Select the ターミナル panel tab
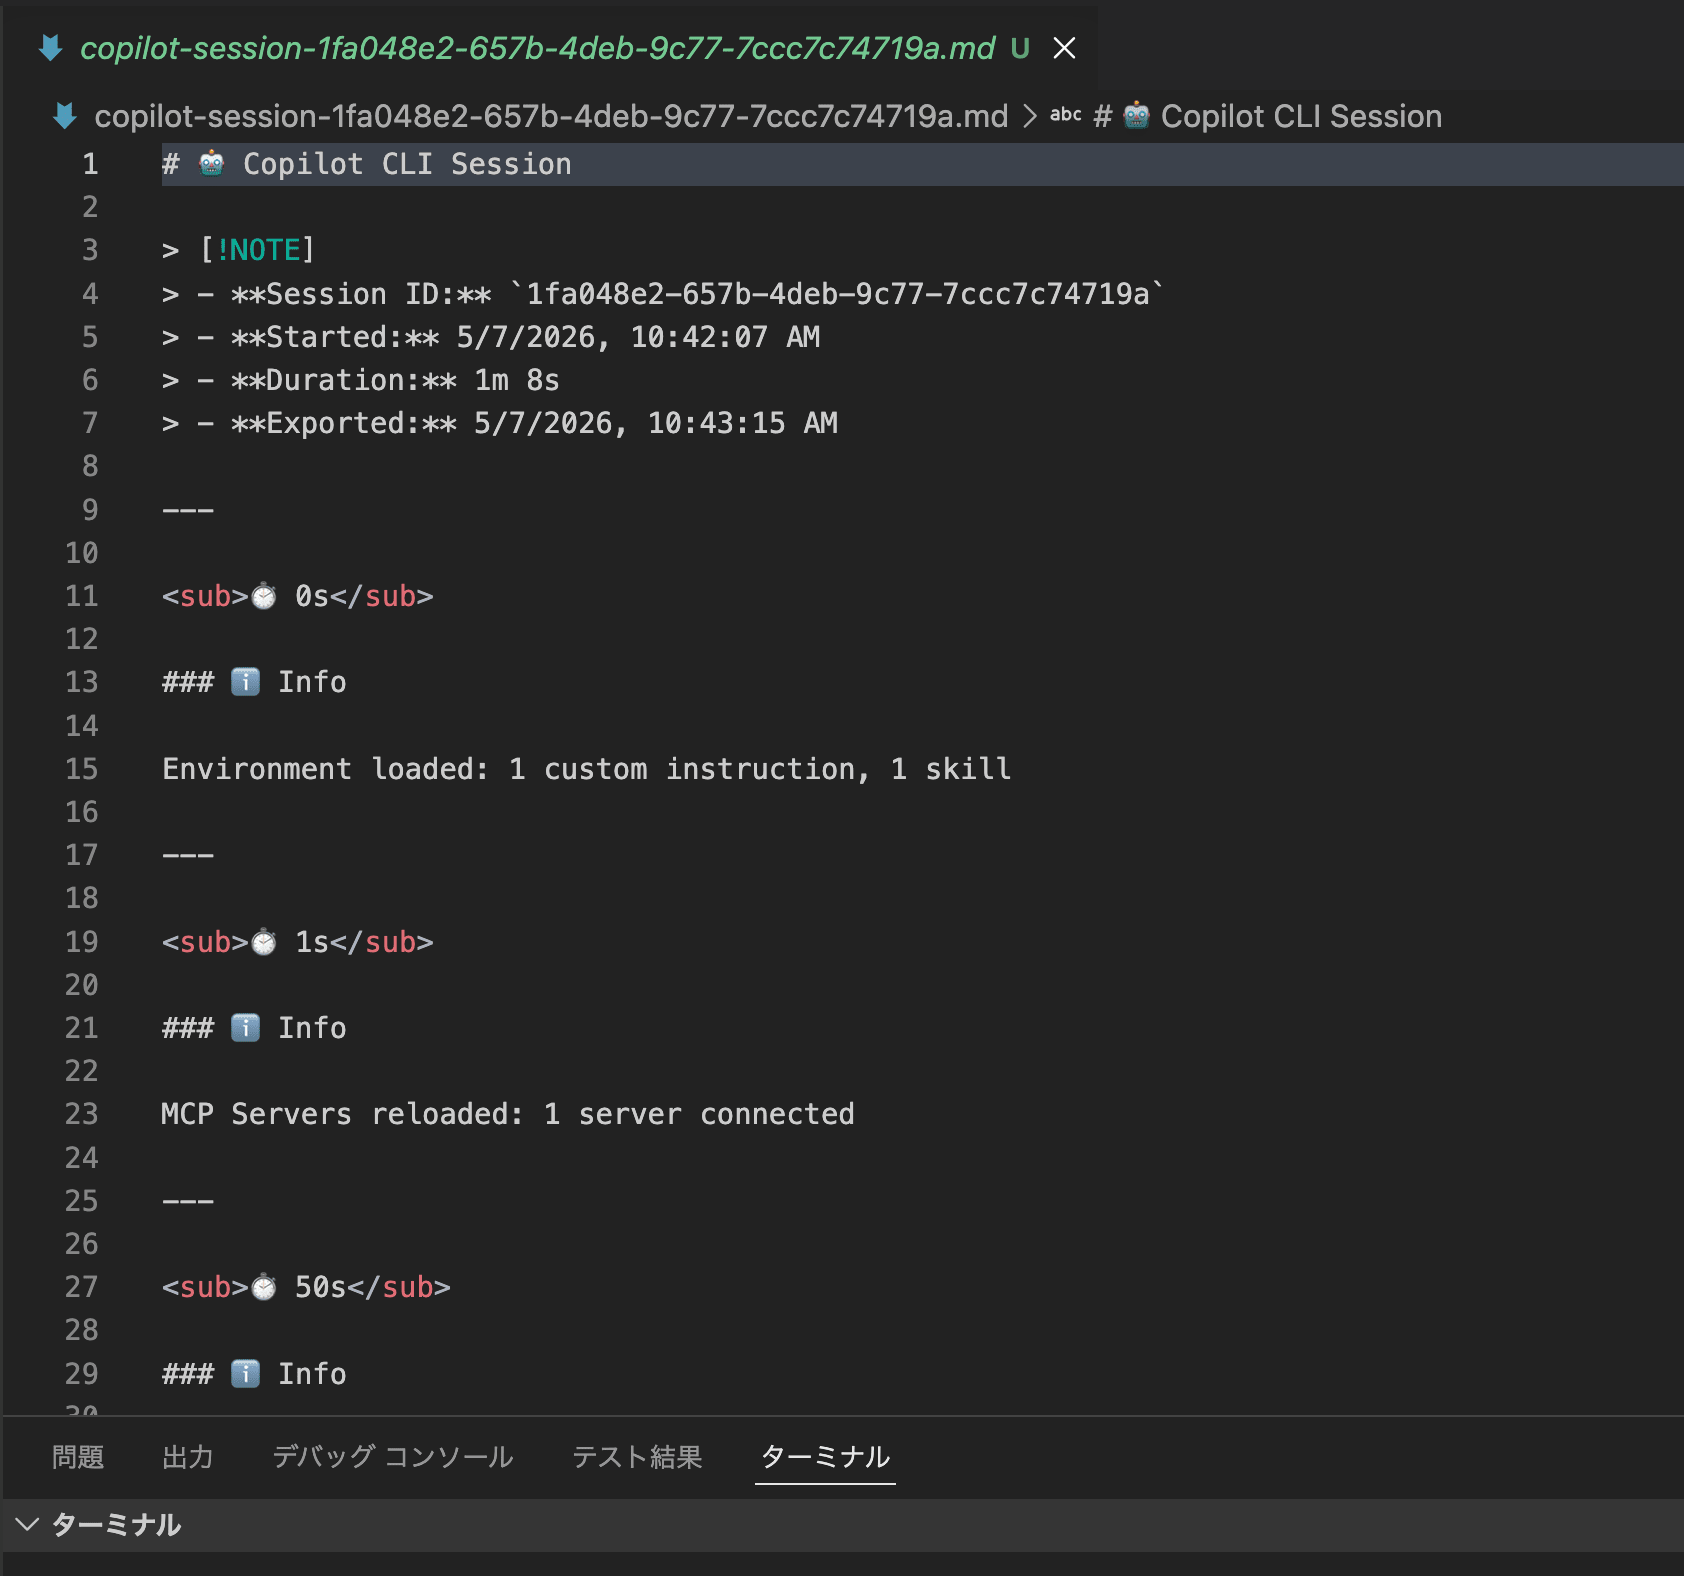This screenshot has height=1576, width=1684. point(825,1457)
